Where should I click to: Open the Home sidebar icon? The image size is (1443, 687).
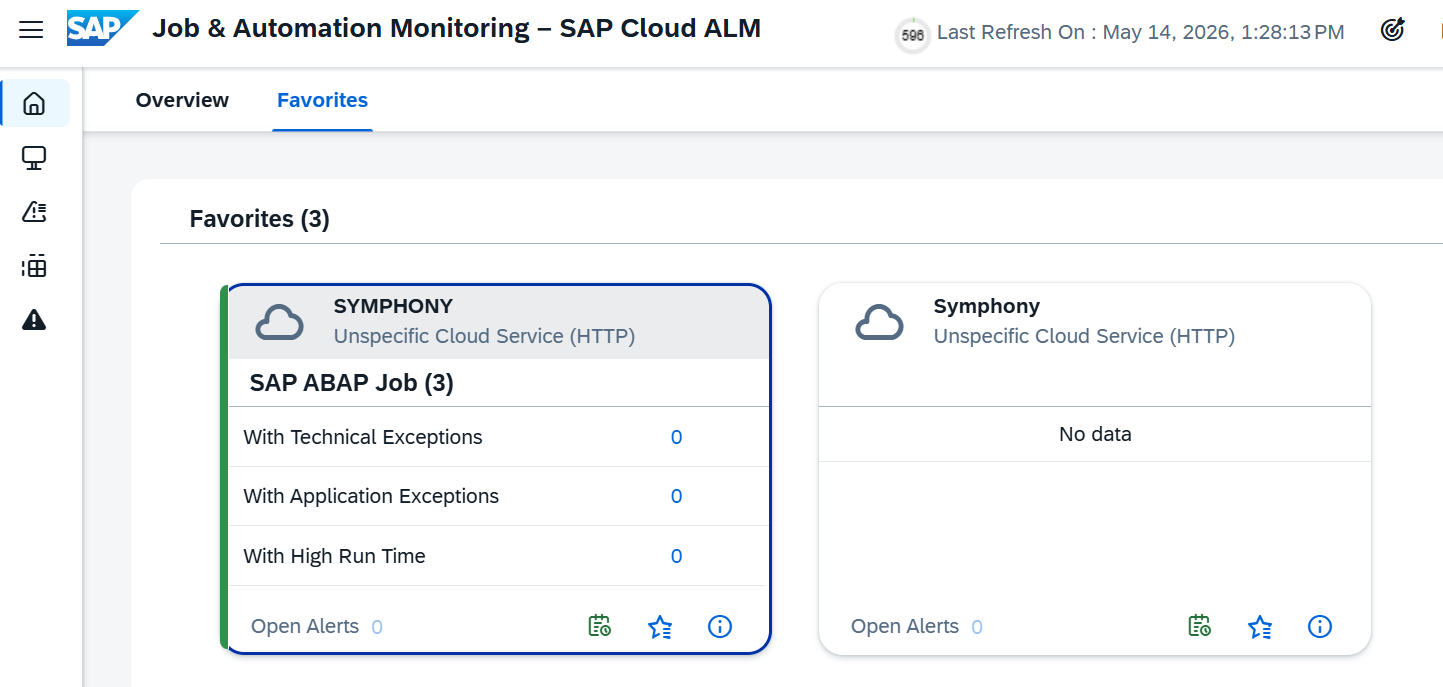point(34,103)
